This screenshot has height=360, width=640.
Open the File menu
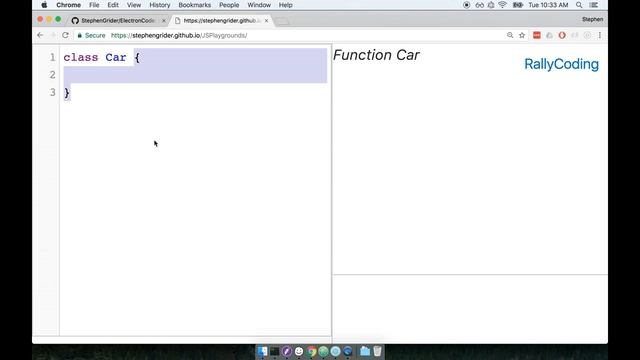coord(94,5)
